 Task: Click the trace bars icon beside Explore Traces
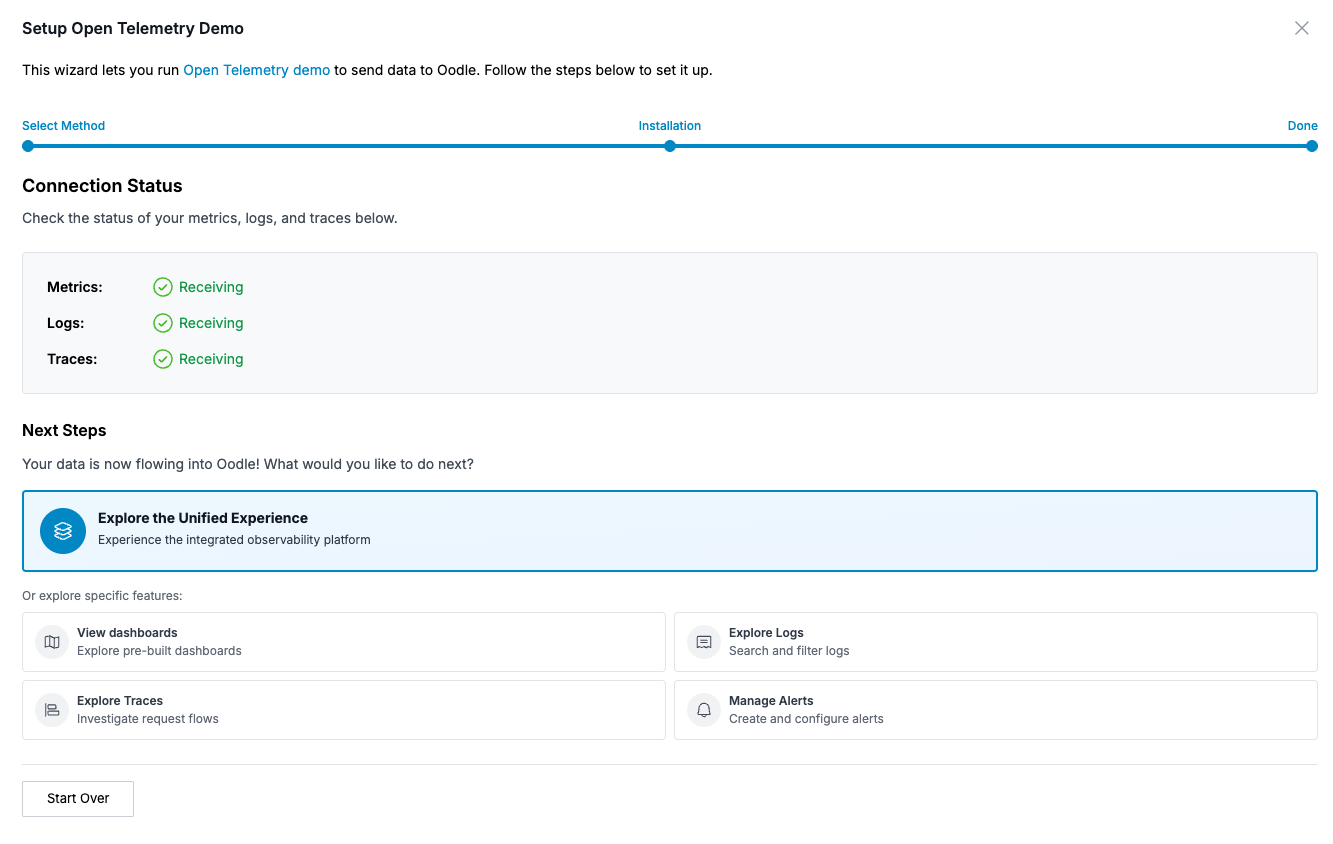click(52, 710)
